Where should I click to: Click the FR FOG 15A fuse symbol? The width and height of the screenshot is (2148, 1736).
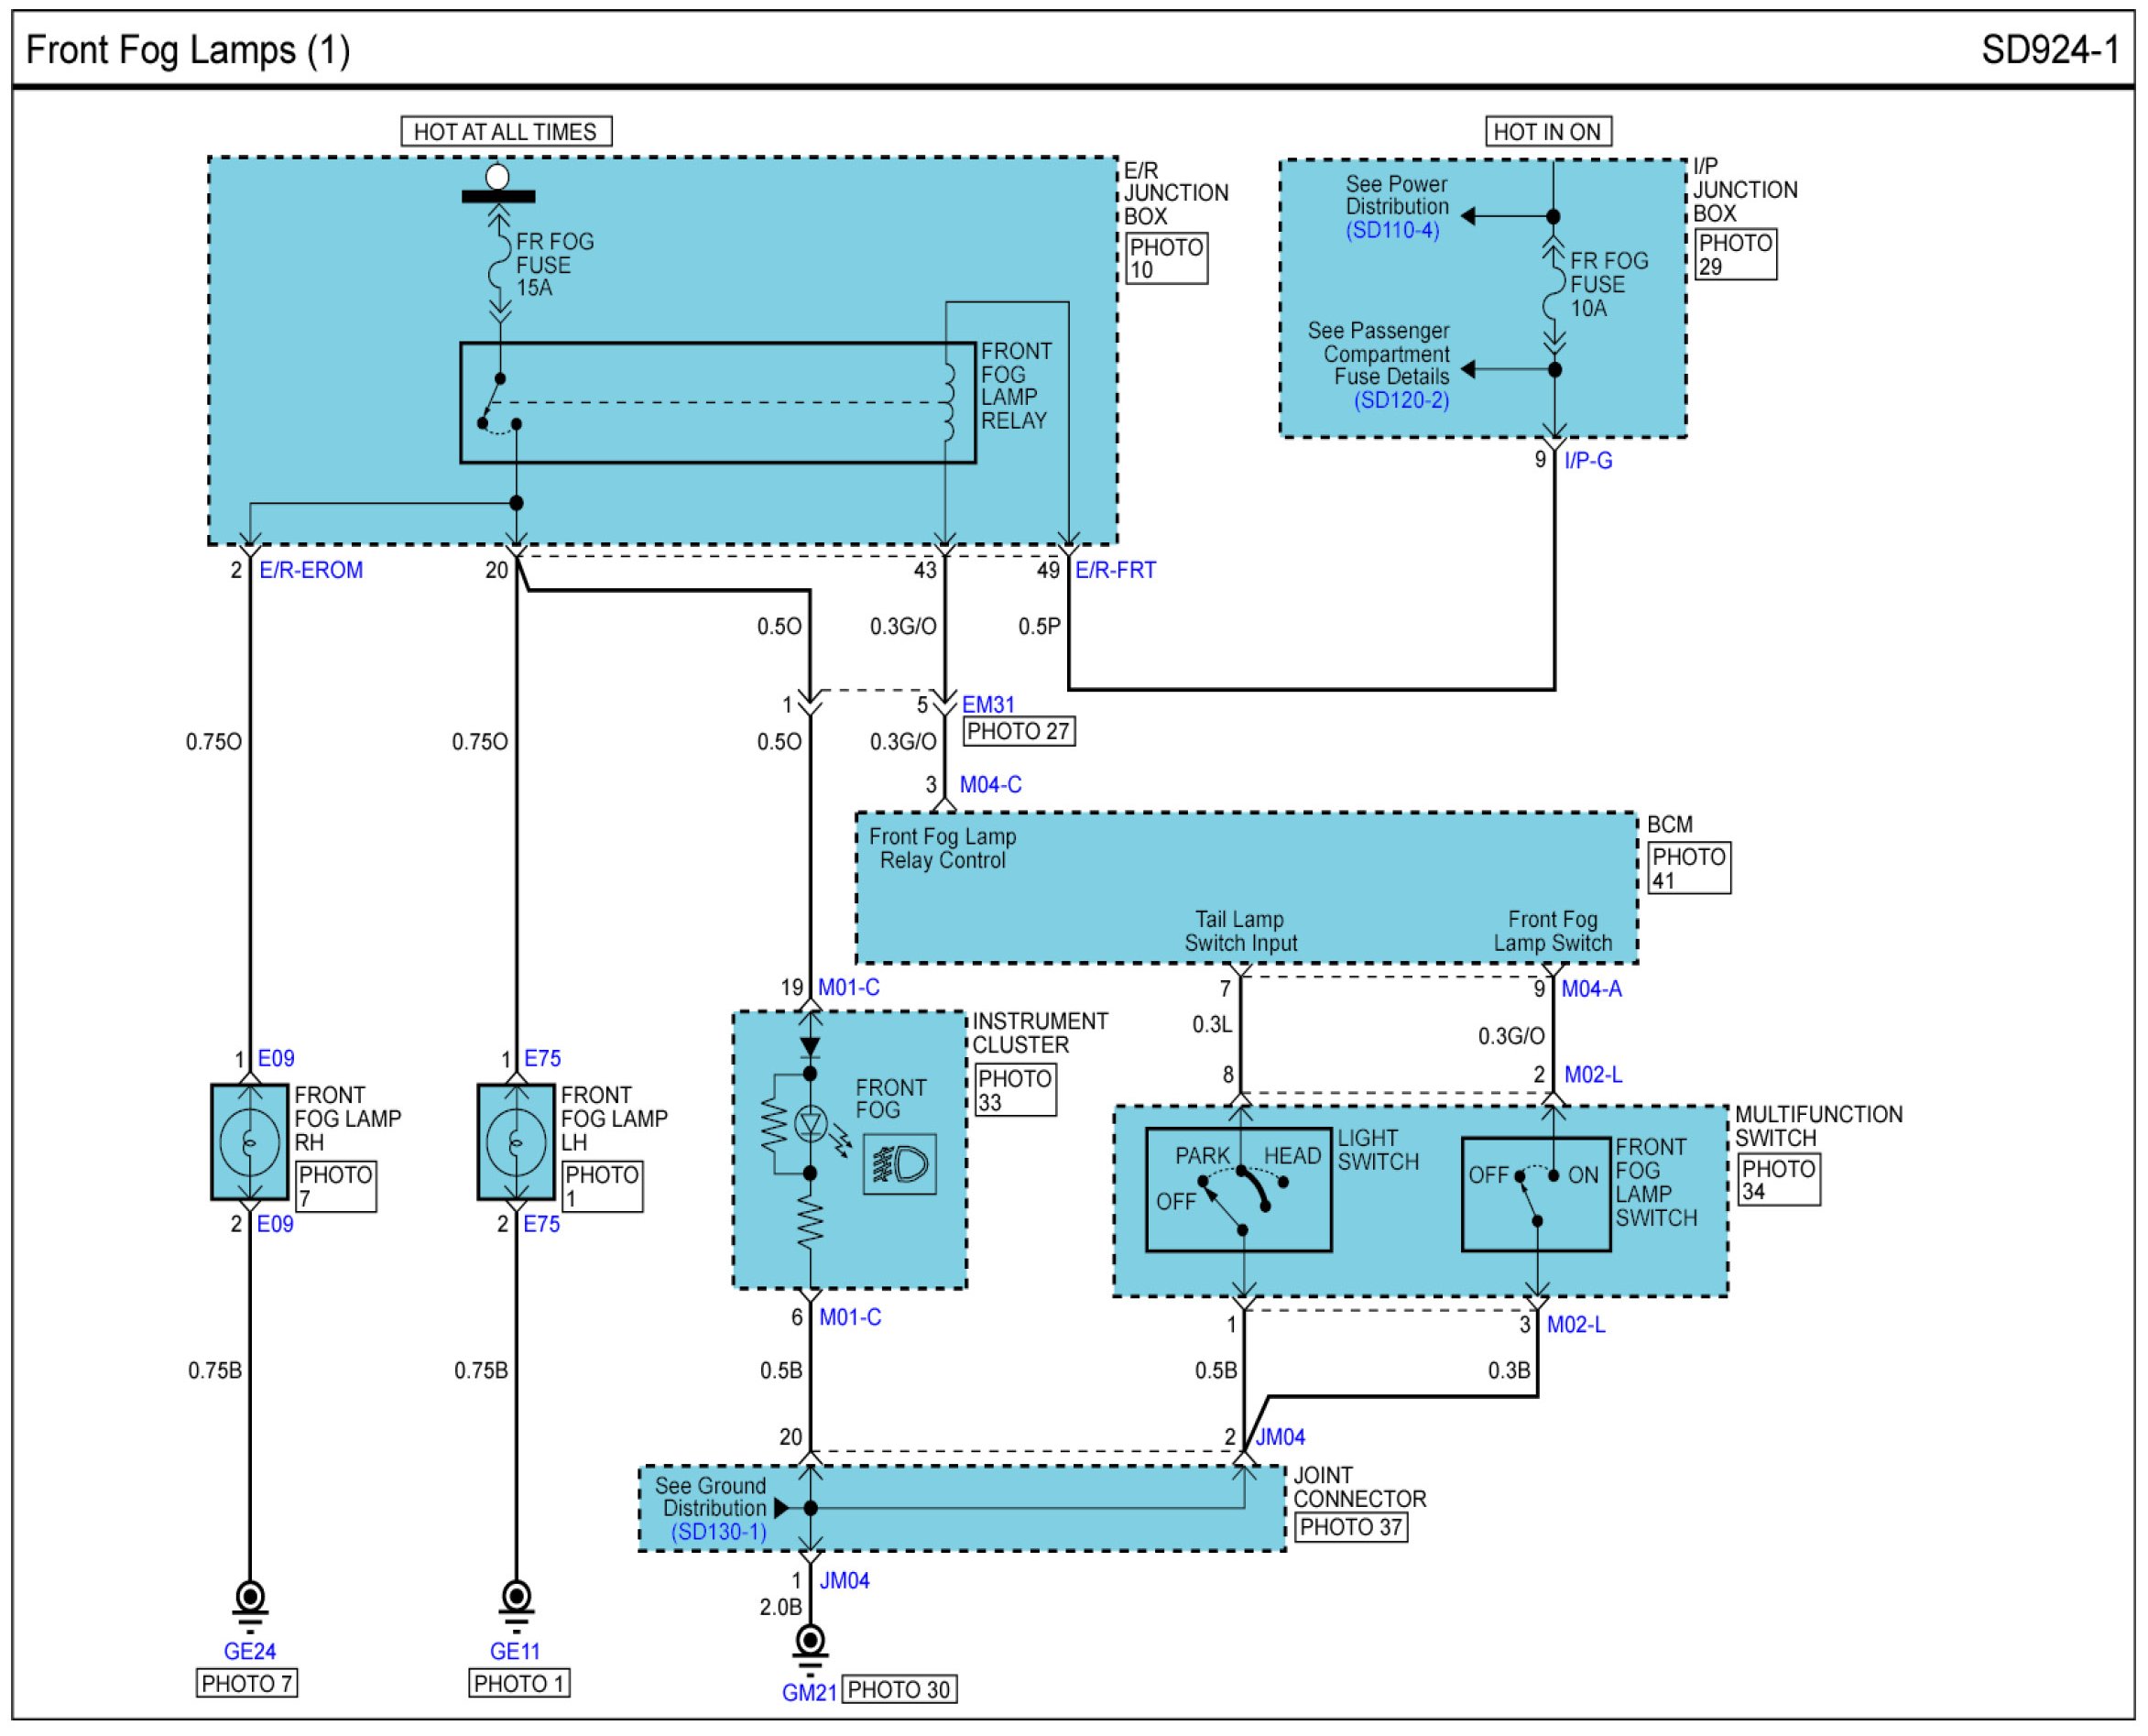(499, 265)
